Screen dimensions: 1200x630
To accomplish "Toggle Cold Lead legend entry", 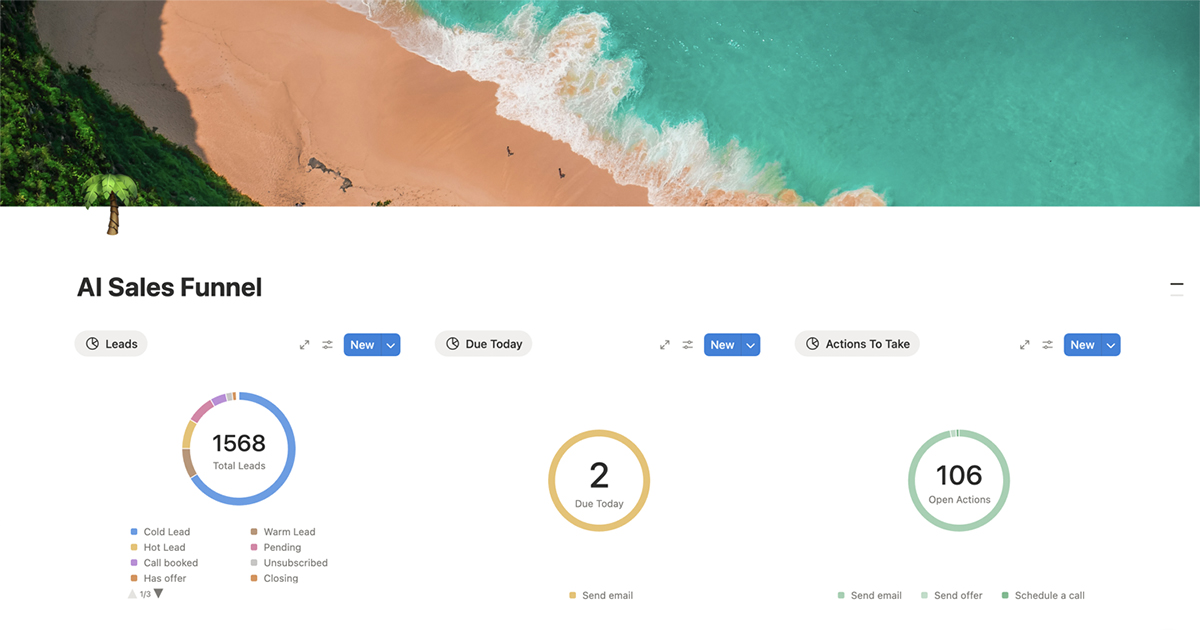I will tap(166, 532).
